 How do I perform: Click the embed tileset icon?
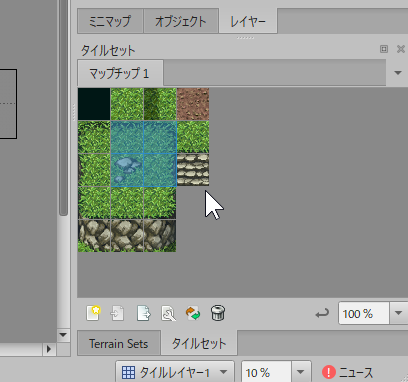118,314
